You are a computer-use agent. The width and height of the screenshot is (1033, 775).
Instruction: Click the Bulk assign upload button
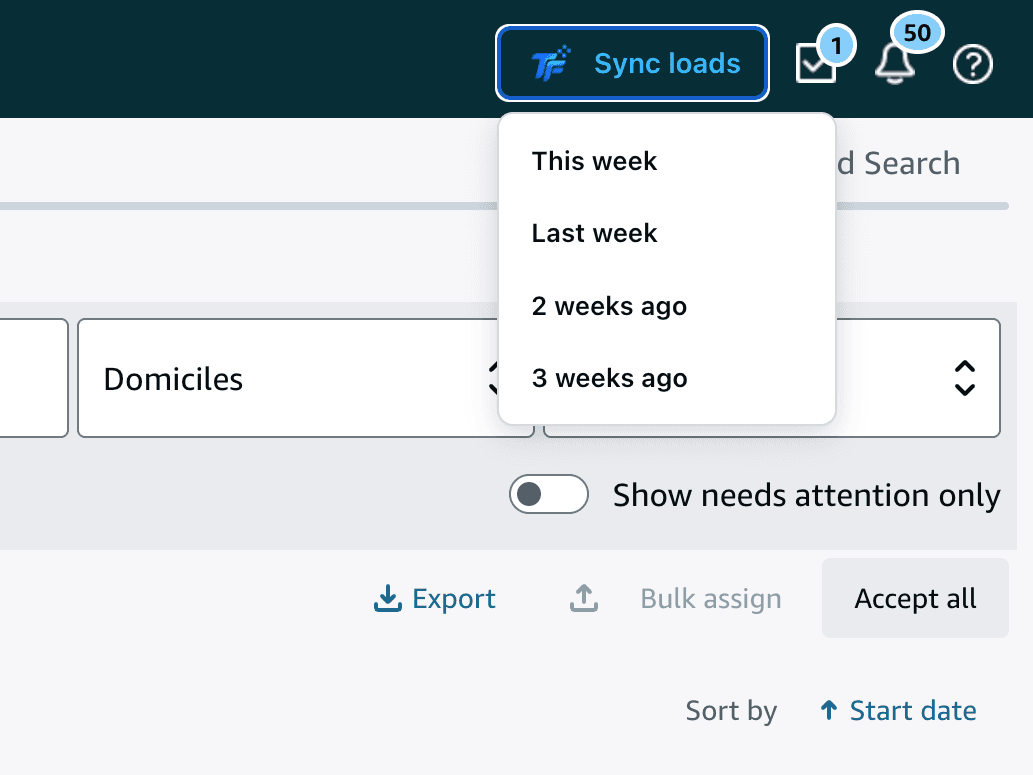coord(675,598)
